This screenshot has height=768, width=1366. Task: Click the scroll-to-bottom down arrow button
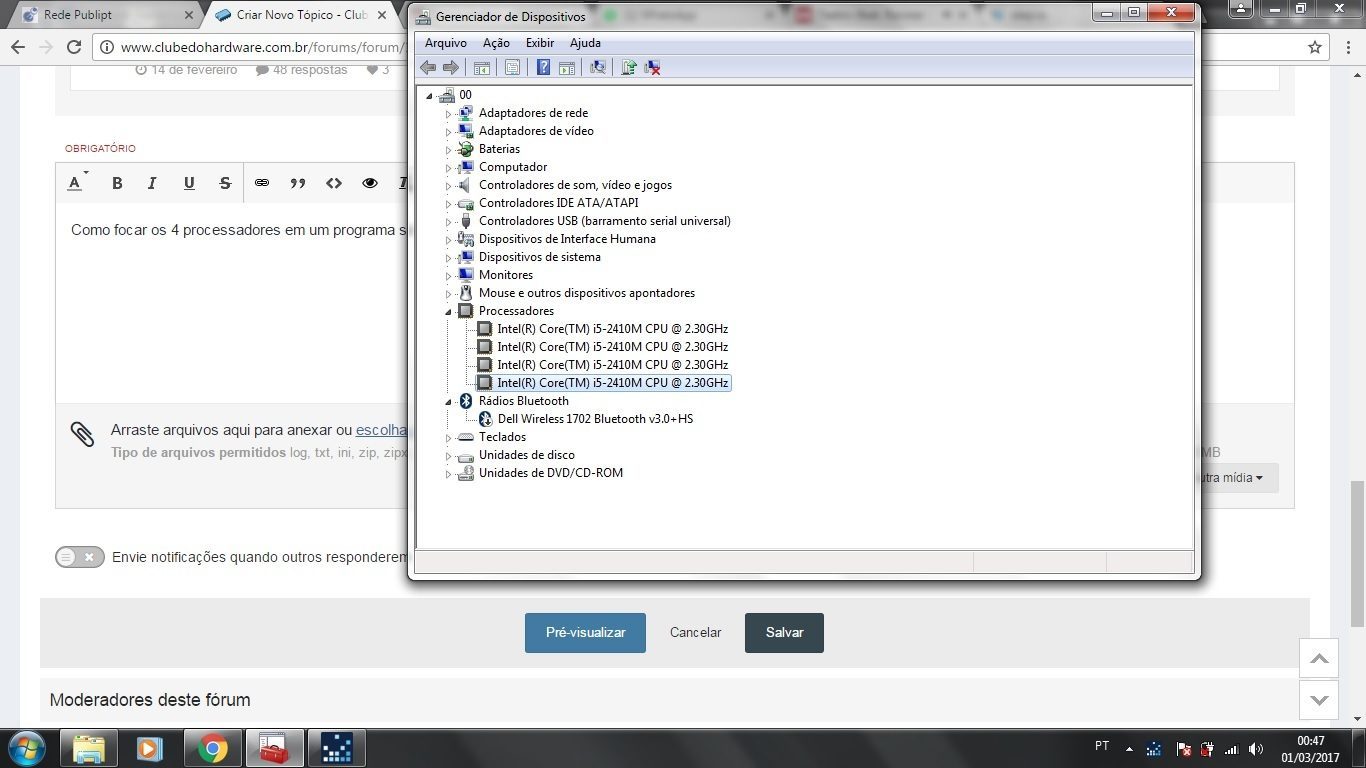click(1319, 700)
